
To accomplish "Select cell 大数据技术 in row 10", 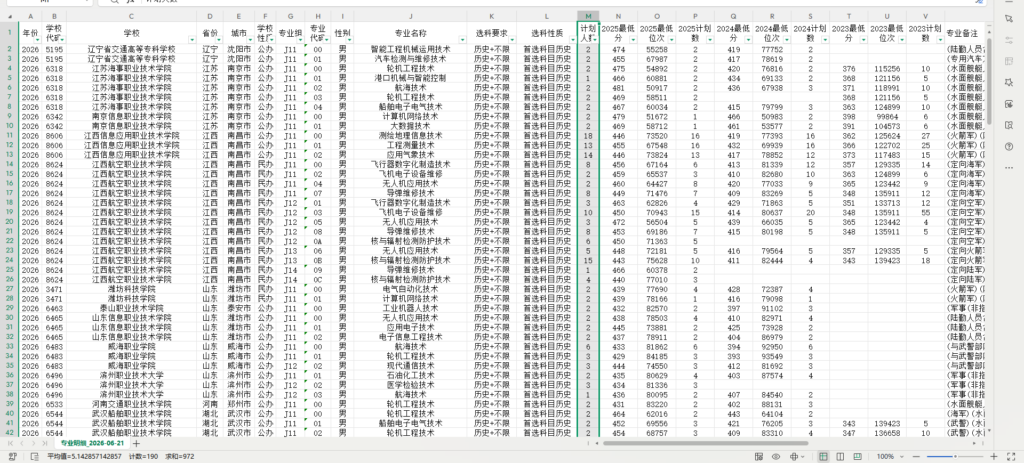I will click(410, 125).
